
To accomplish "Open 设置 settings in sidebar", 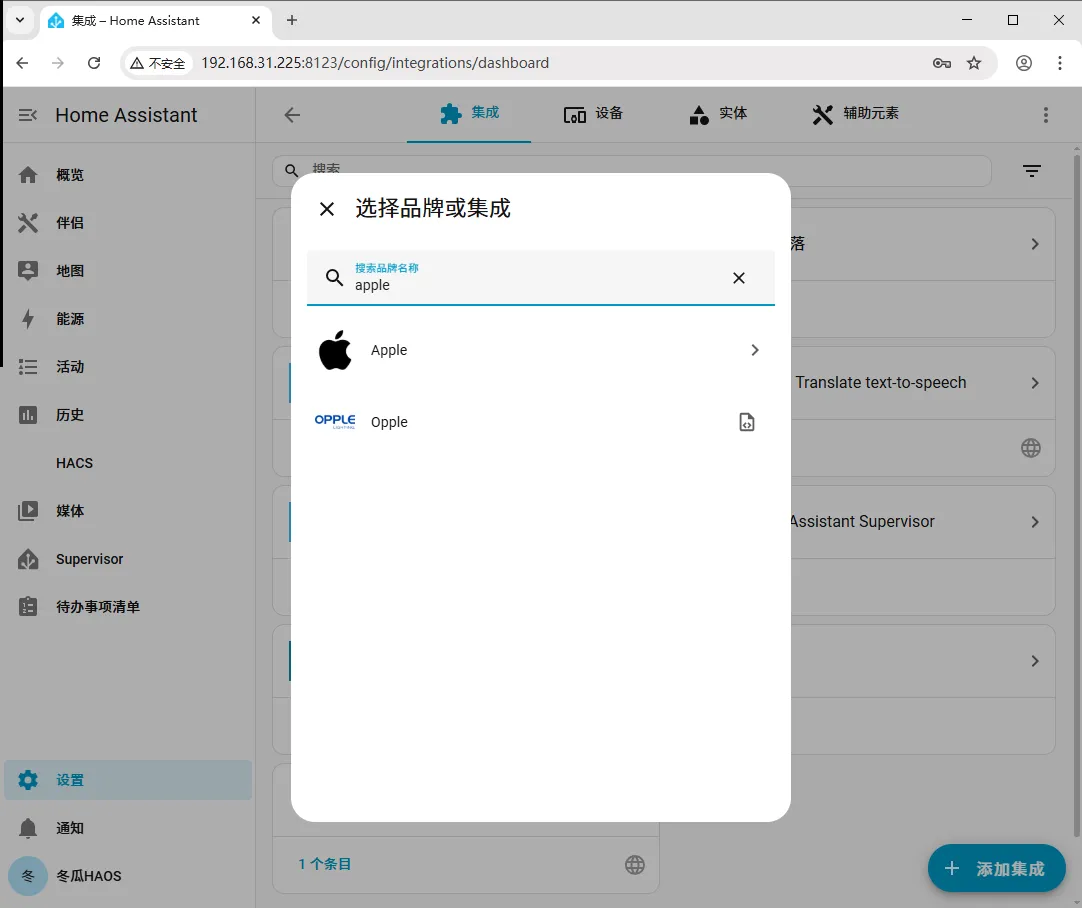I will pyautogui.click(x=128, y=780).
